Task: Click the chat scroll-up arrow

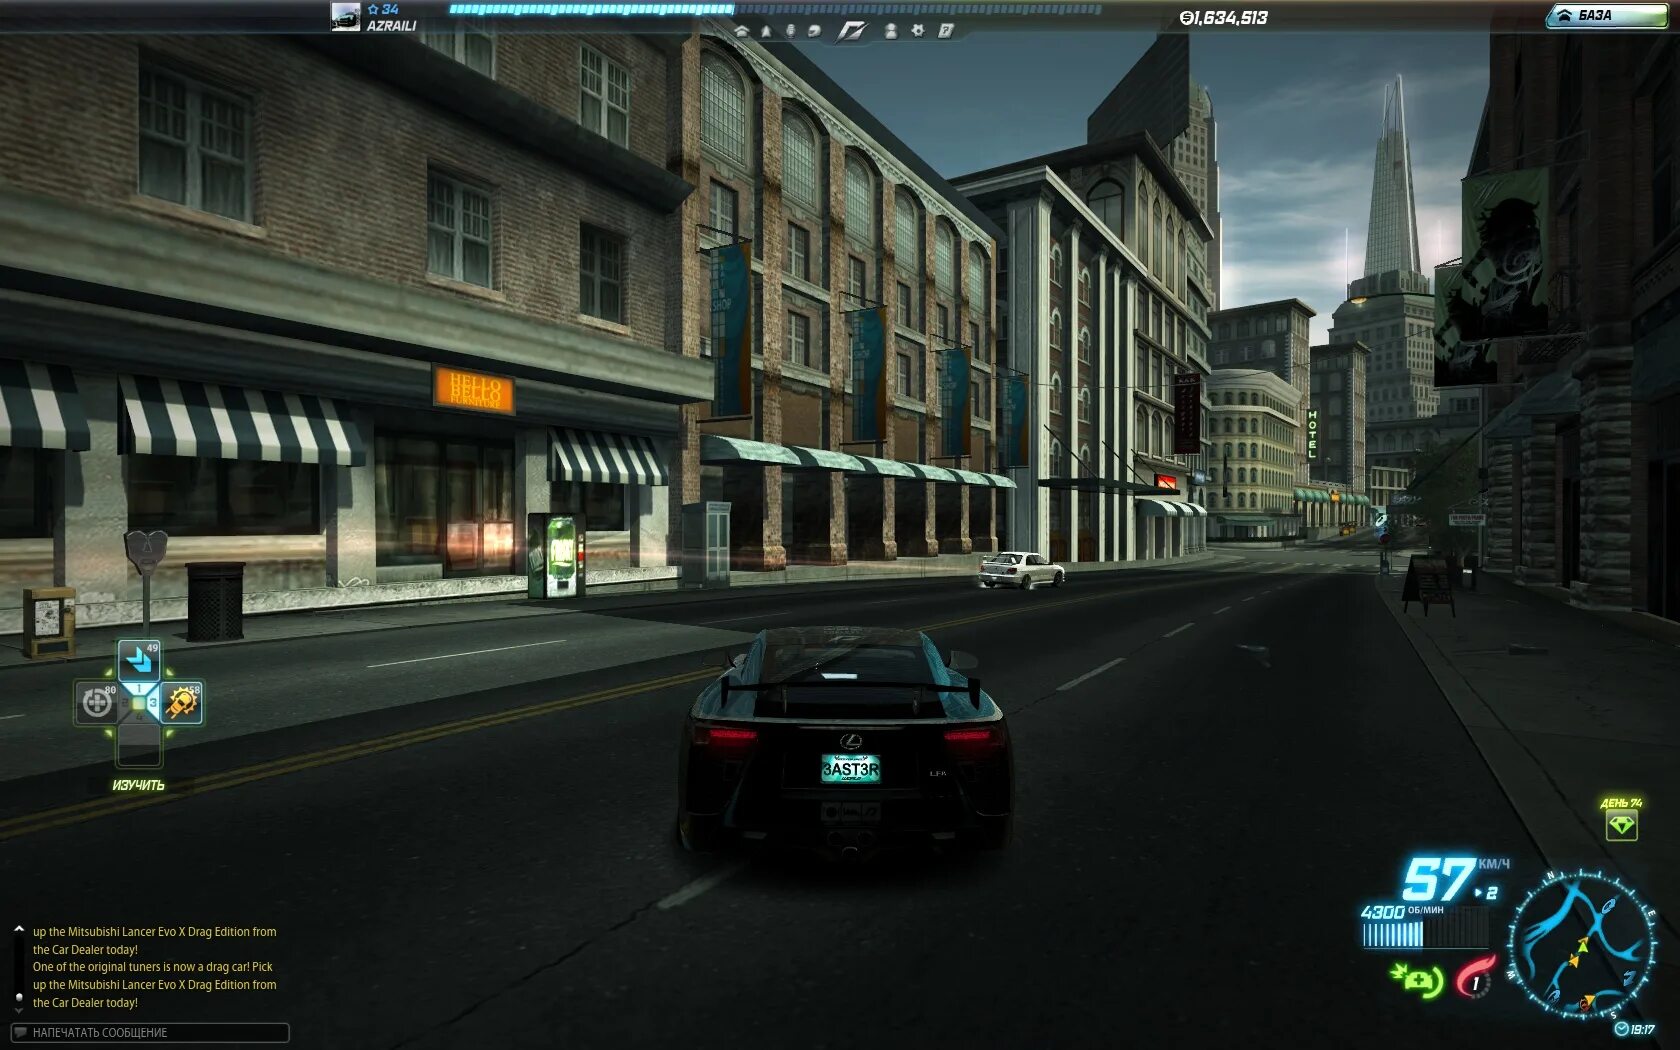Action: point(18,929)
